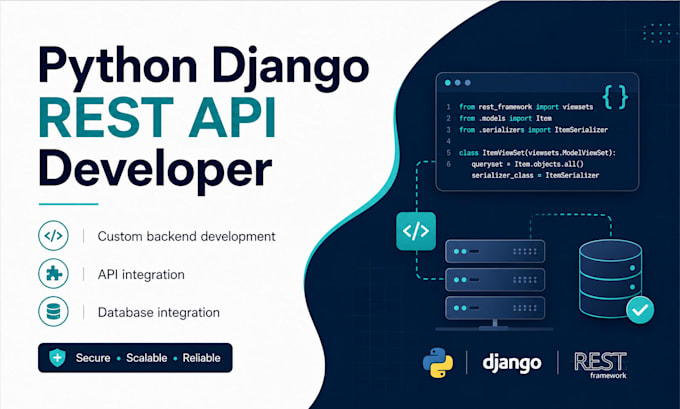680x409 pixels.
Task: Click the word "Reliable" in the badge
Action: (201, 358)
